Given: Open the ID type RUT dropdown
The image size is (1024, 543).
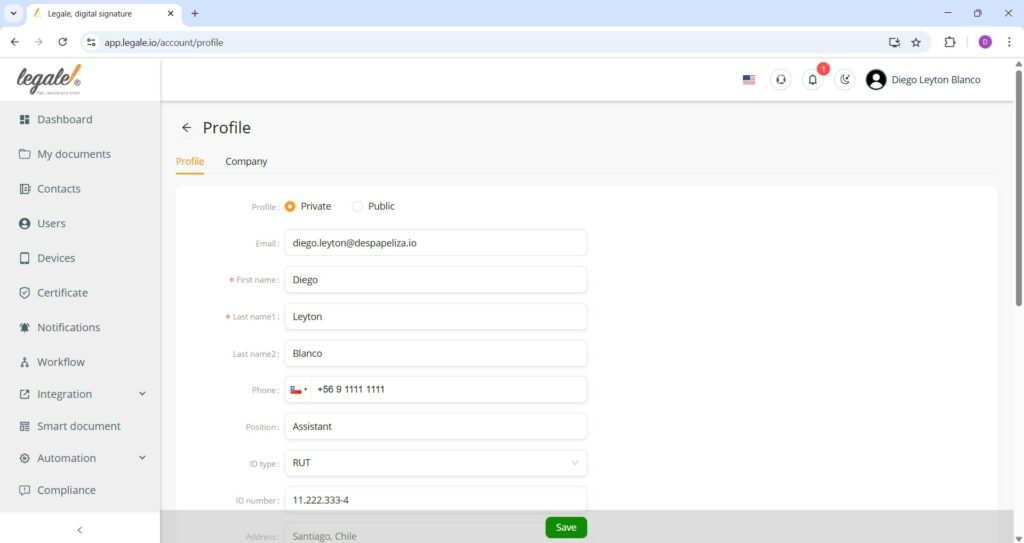Looking at the screenshot, I should pyautogui.click(x=436, y=463).
